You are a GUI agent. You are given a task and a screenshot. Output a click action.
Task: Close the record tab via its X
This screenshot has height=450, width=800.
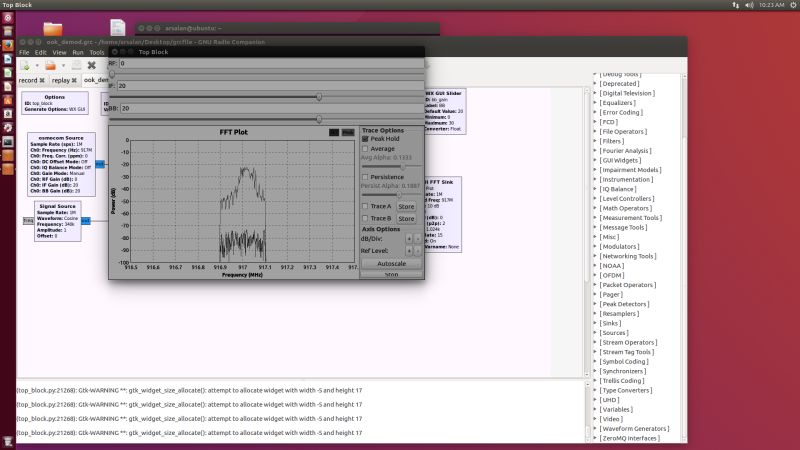point(42,81)
